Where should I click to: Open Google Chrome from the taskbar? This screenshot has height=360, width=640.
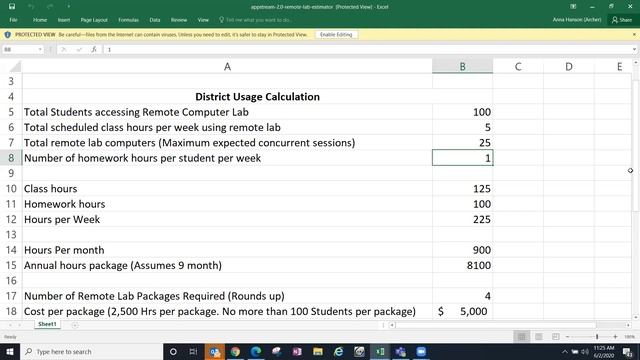click(235, 351)
